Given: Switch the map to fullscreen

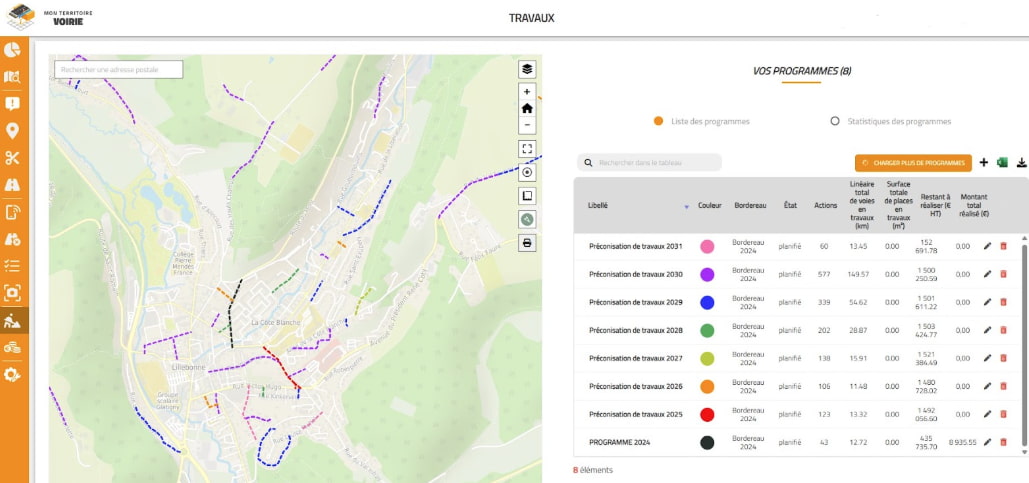Looking at the screenshot, I should coord(527,148).
